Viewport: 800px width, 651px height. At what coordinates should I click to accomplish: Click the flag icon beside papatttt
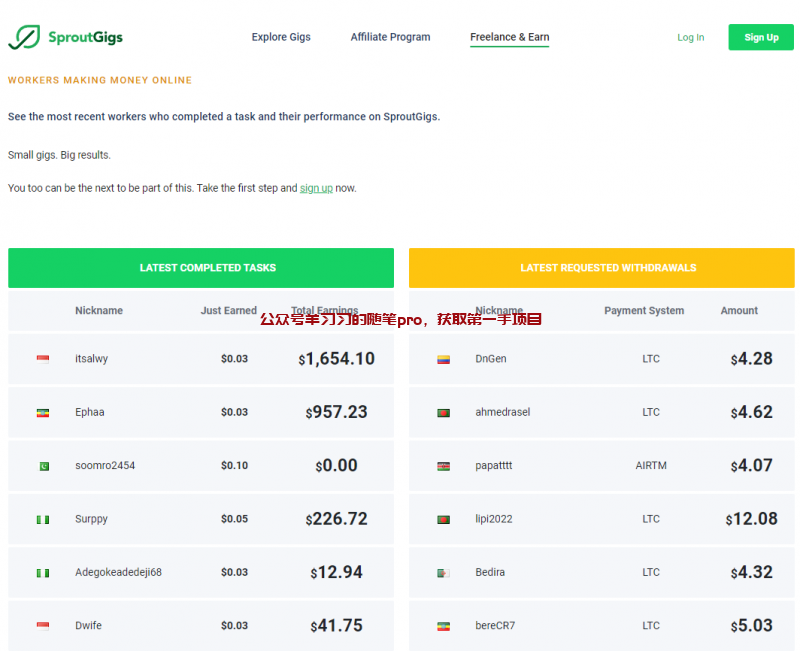tap(443, 466)
